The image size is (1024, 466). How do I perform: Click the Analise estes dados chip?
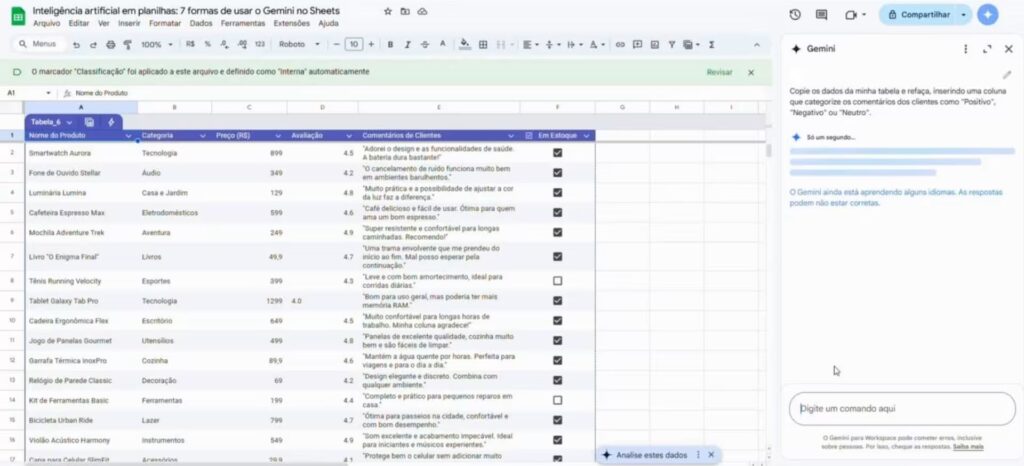point(651,455)
